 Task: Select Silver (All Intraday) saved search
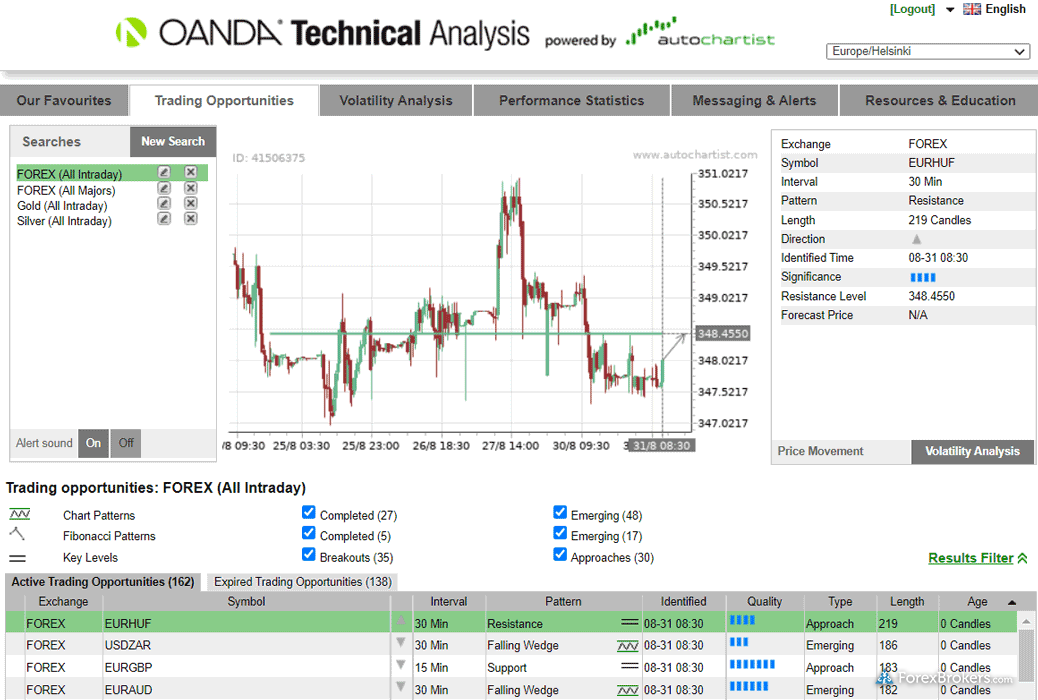pyautogui.click(x=64, y=221)
